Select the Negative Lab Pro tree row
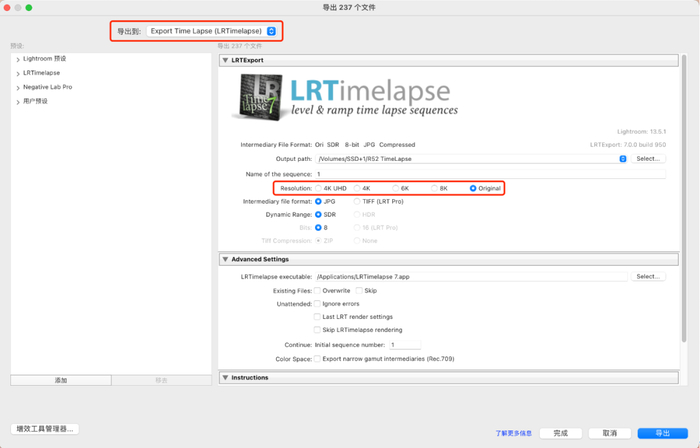 pyautogui.click(x=111, y=87)
